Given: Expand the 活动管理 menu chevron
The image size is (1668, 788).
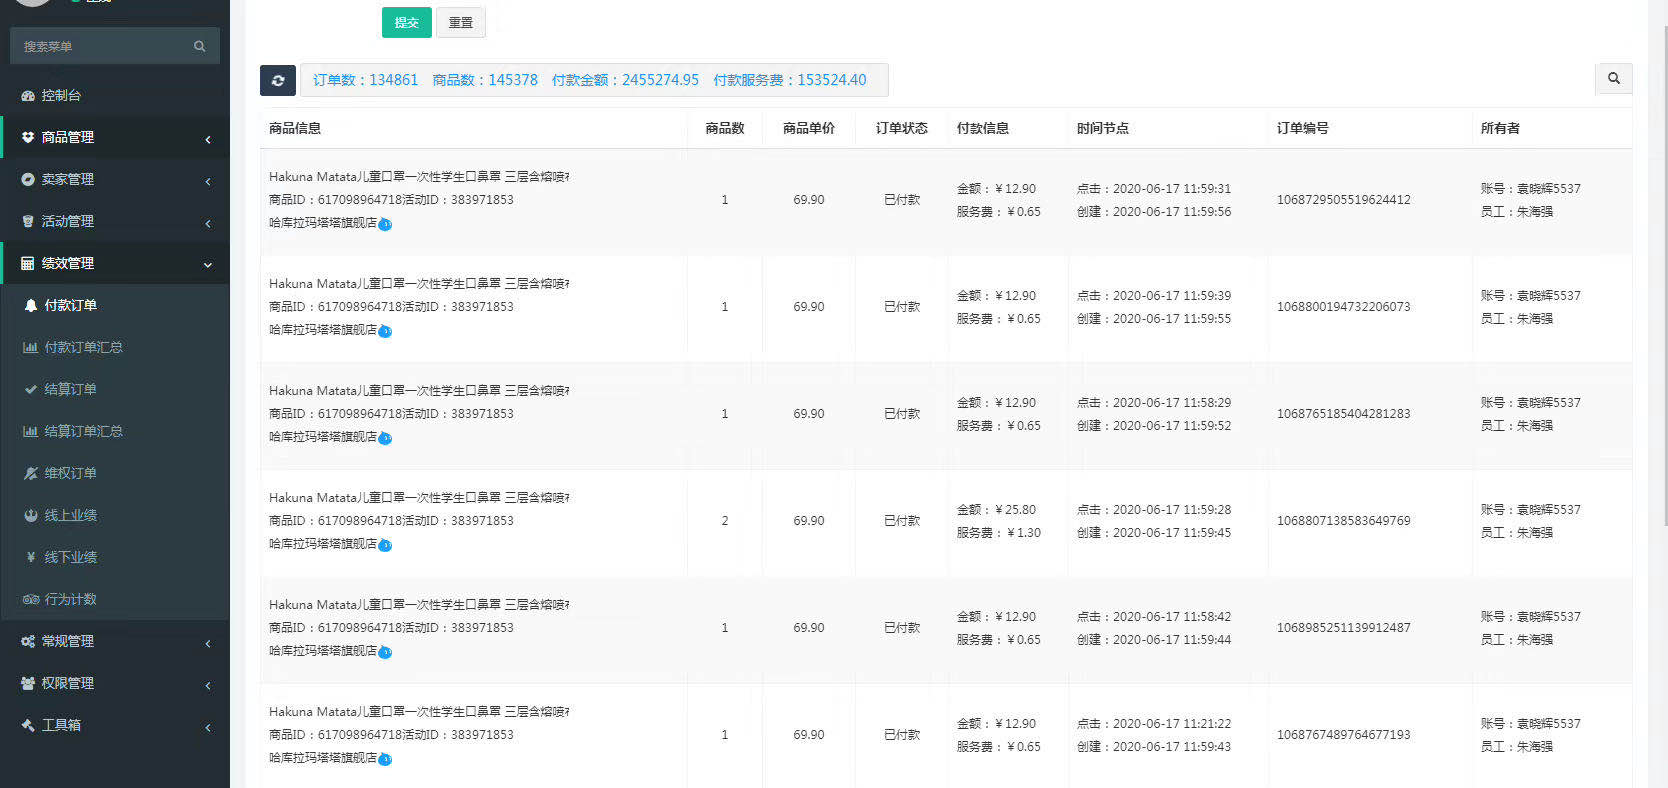Looking at the screenshot, I should [208, 223].
